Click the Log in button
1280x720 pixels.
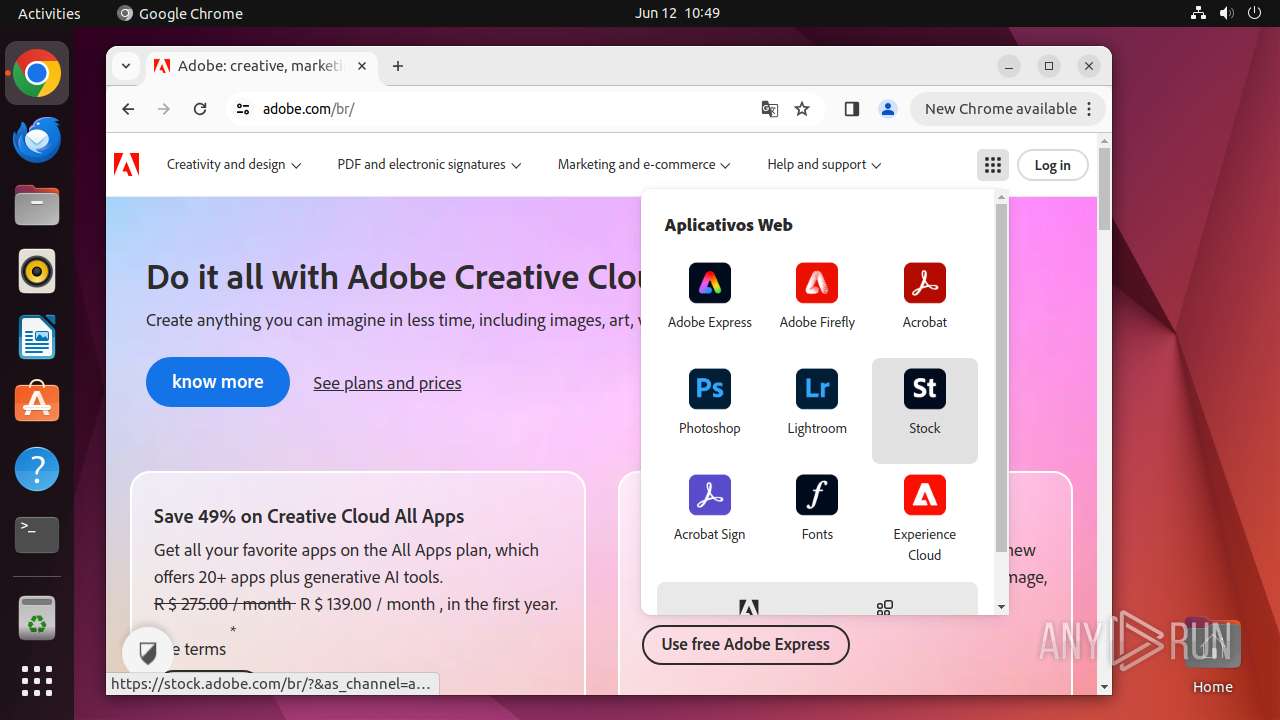pos(1052,165)
